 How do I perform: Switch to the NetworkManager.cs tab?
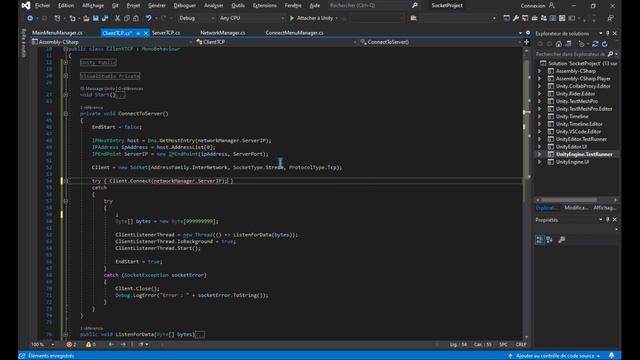pos(222,33)
